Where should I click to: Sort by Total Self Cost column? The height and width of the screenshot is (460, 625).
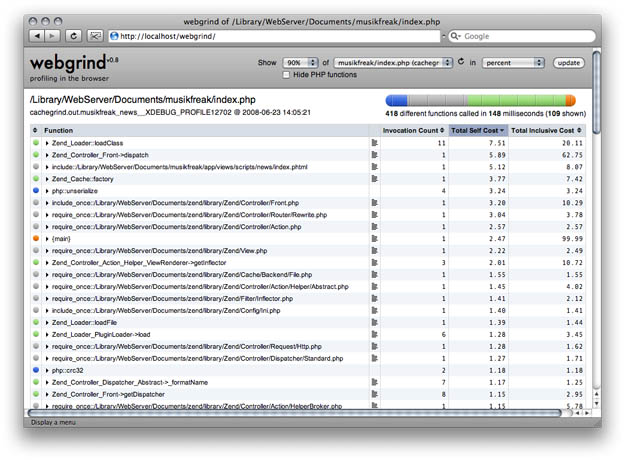pos(478,130)
